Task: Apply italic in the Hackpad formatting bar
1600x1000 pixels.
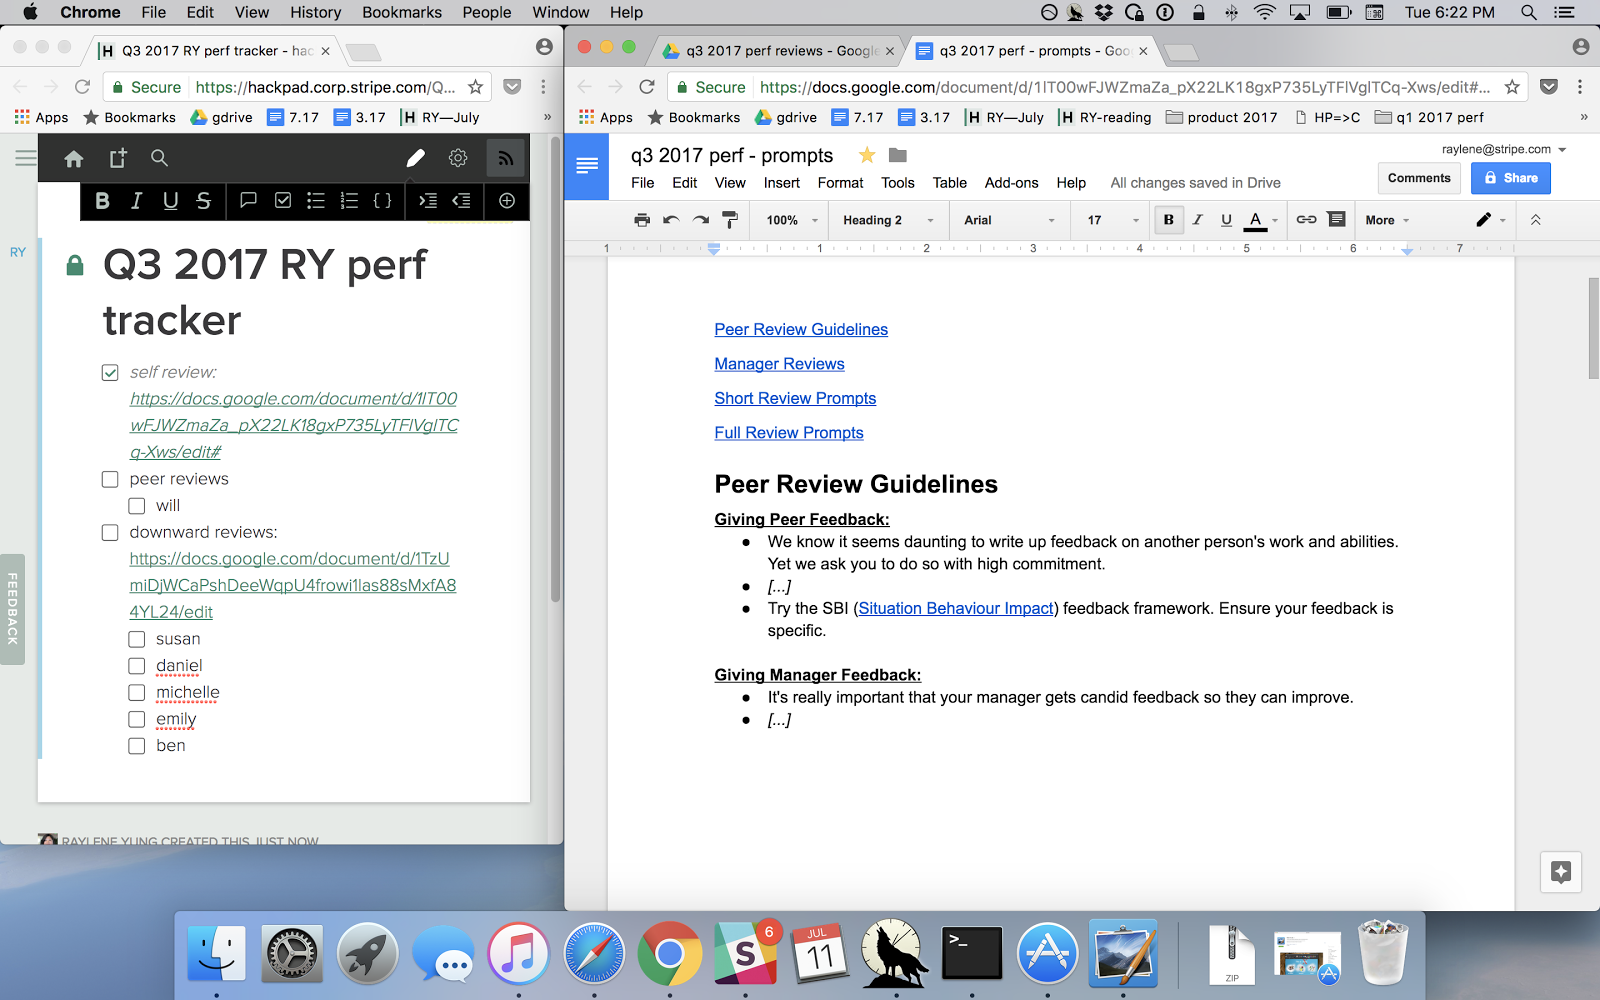Action: click(136, 201)
